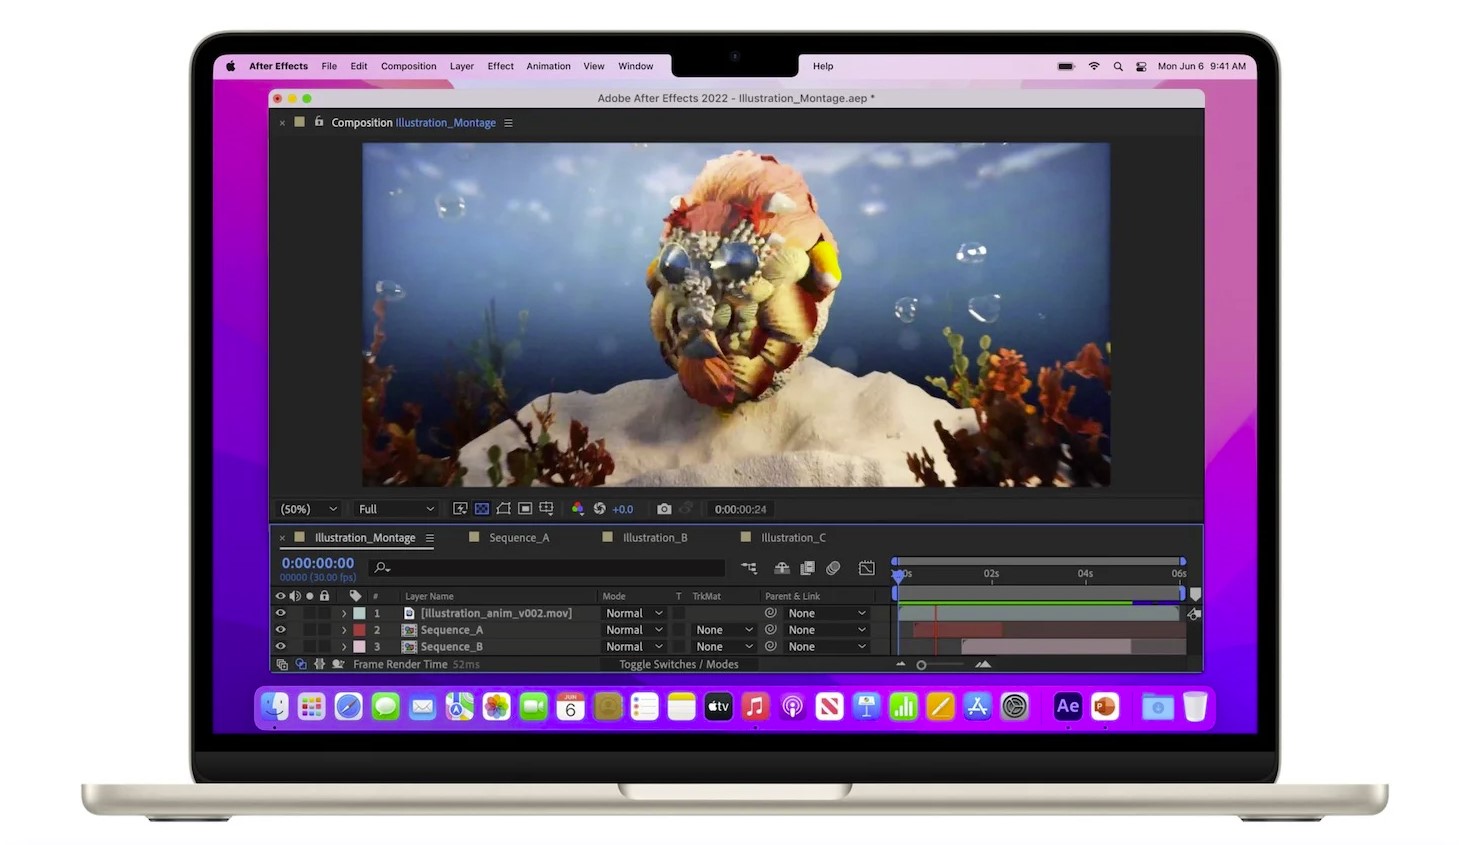Take a snapshot with the camera icon
1481x845 pixels.
click(x=664, y=509)
